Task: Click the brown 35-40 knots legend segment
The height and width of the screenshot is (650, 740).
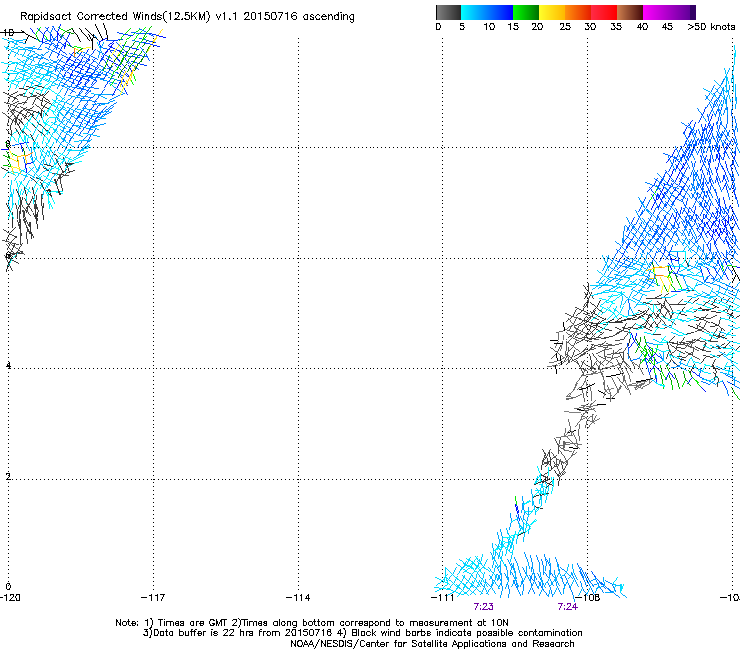Action: pyautogui.click(x=630, y=12)
